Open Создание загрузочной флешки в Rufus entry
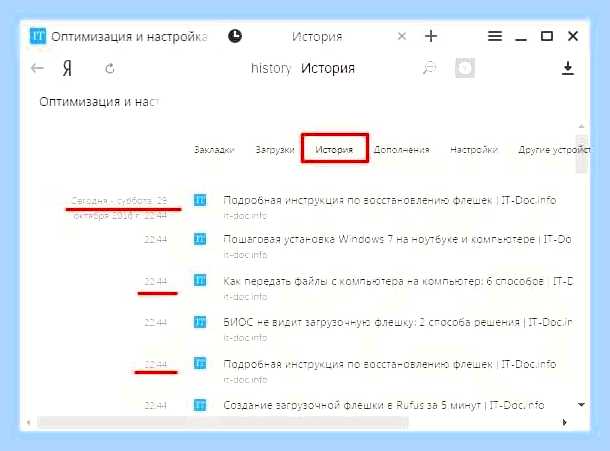The height and width of the screenshot is (451, 610). pyautogui.click(x=384, y=405)
